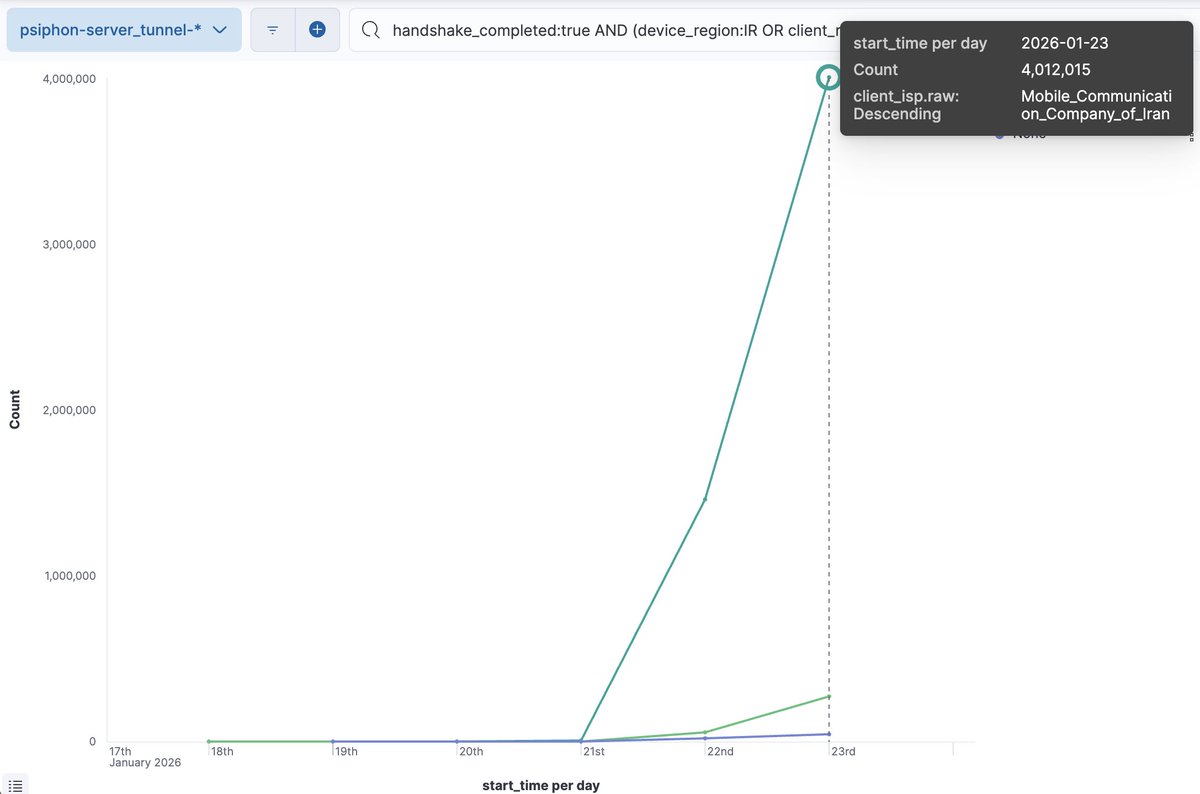Click the '4,012,015' count value in tooltip

1056,70
